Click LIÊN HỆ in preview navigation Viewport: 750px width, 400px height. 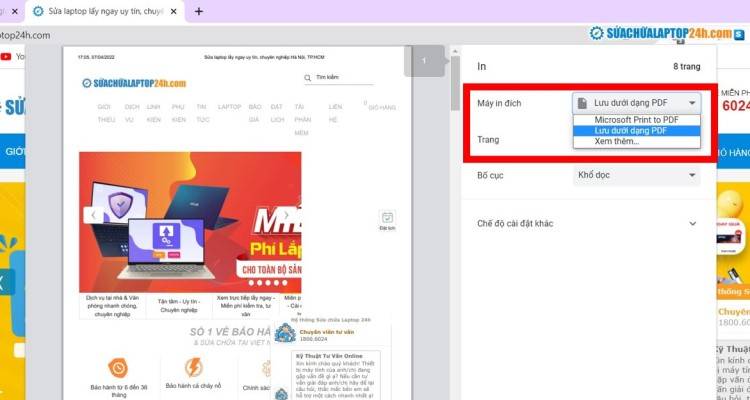click(335, 113)
